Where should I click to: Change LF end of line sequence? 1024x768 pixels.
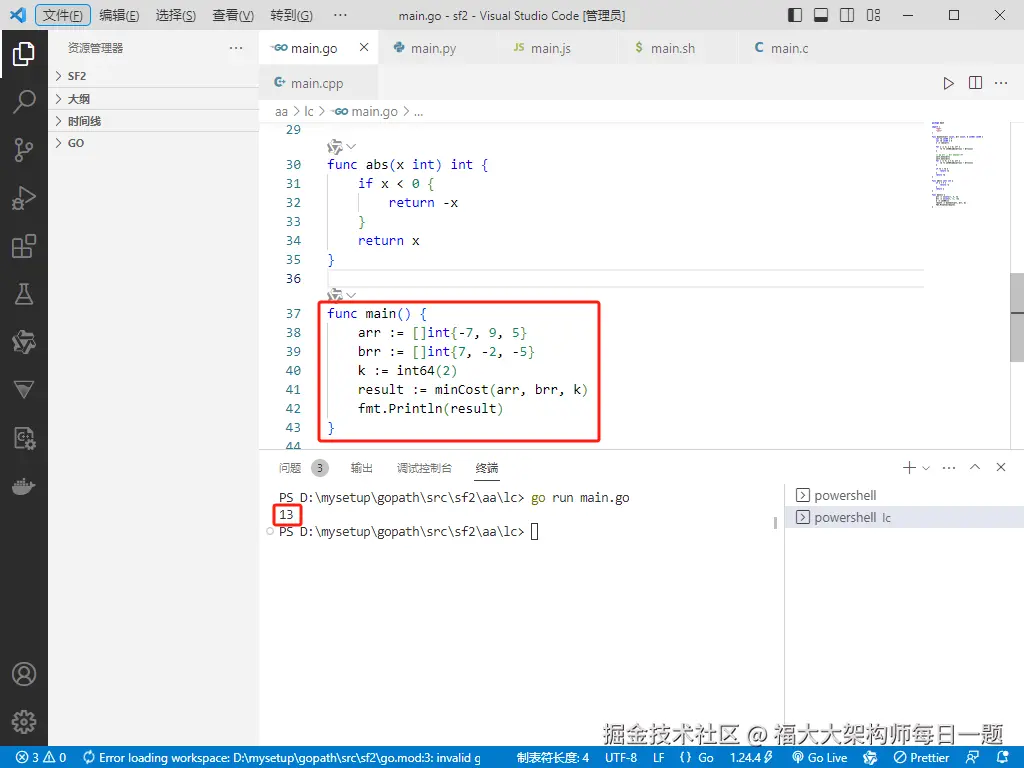click(658, 758)
